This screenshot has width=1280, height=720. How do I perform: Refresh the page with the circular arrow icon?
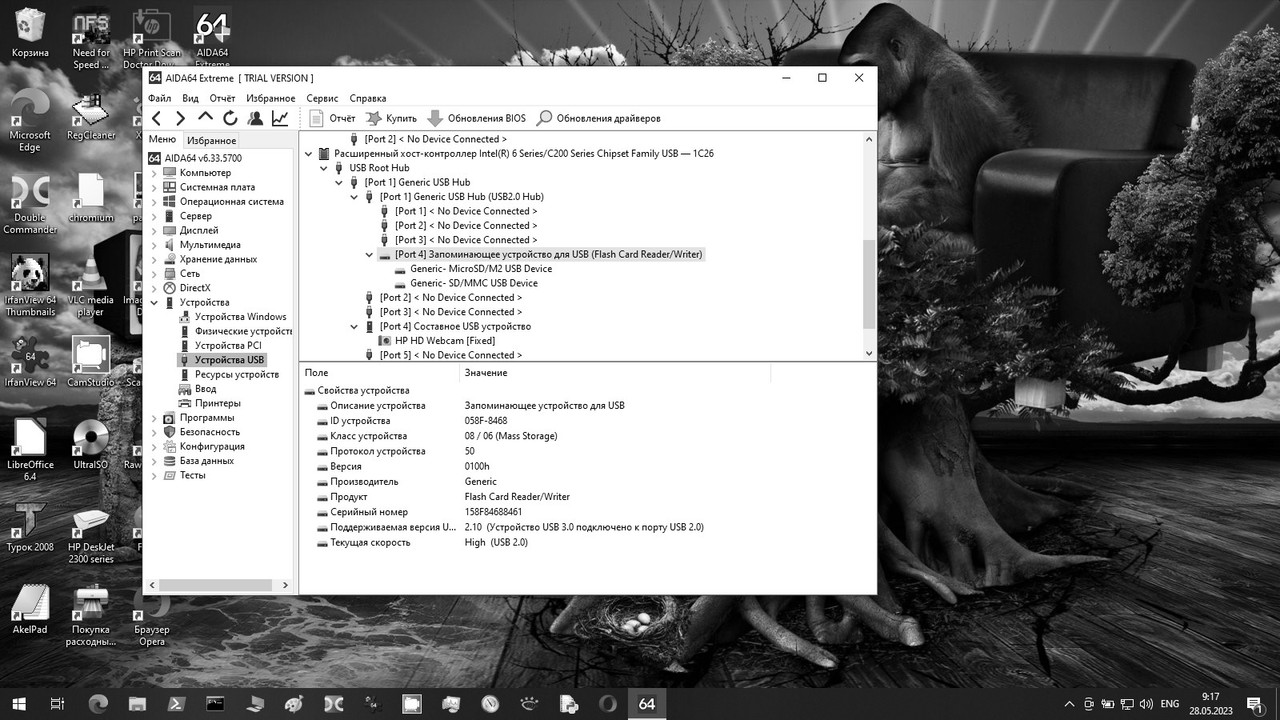229,118
